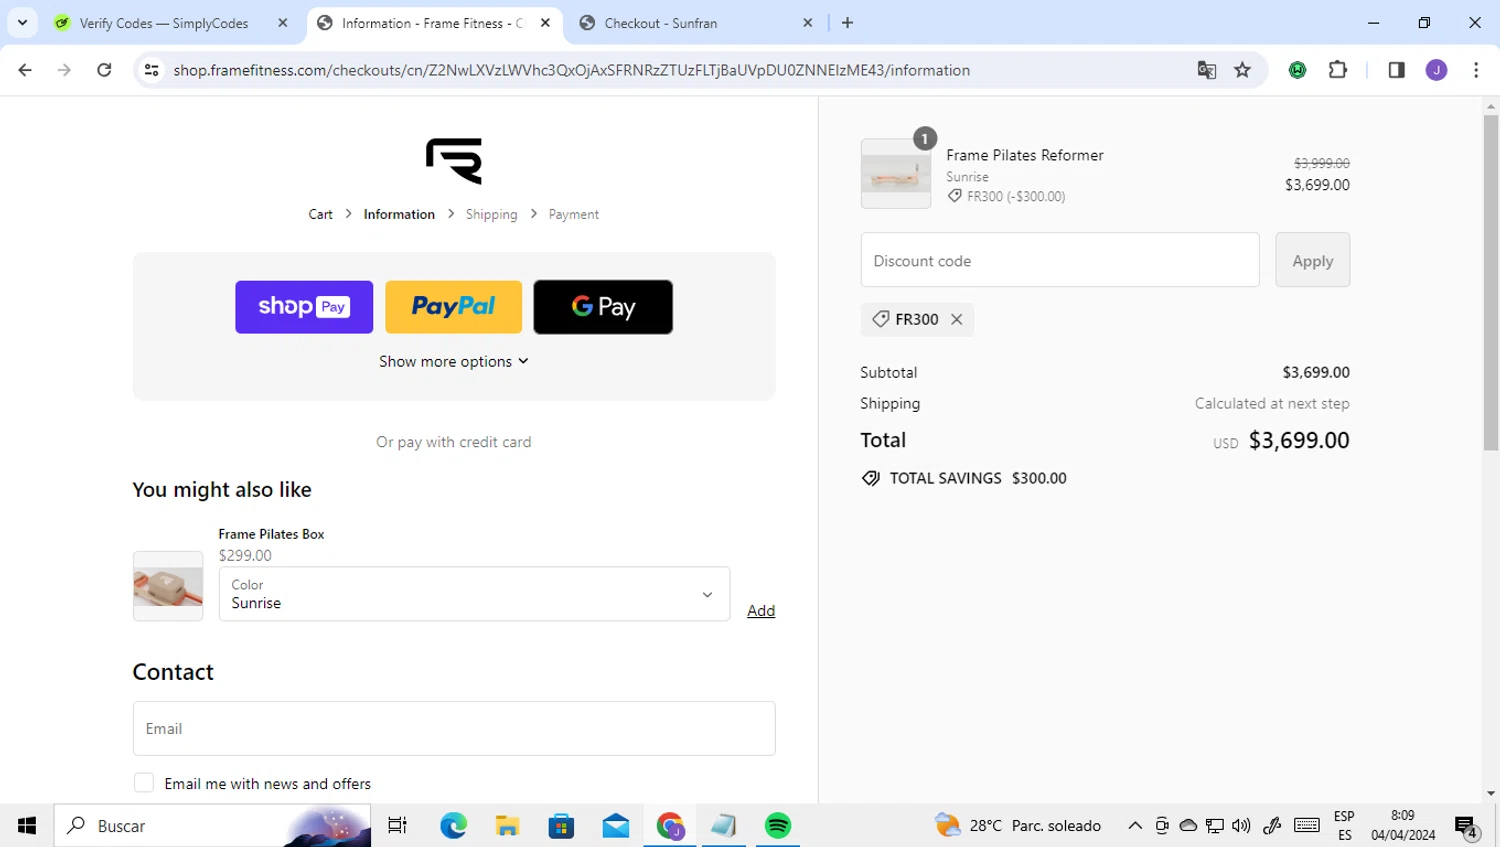Expand Show more options
The height and width of the screenshot is (847, 1500).
tap(453, 361)
